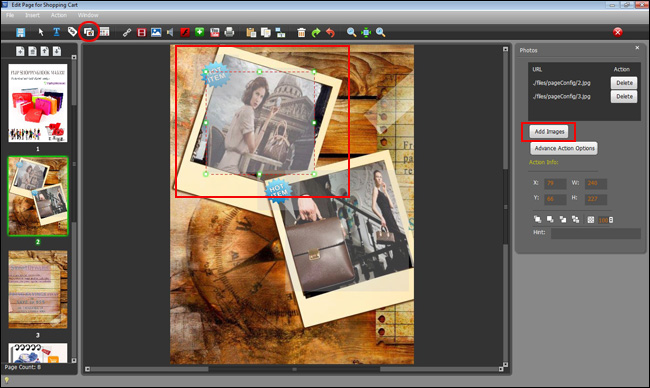Click thumbnail panel scroll up arrow
Screen dimensions: 650x388
[x=74, y=57]
